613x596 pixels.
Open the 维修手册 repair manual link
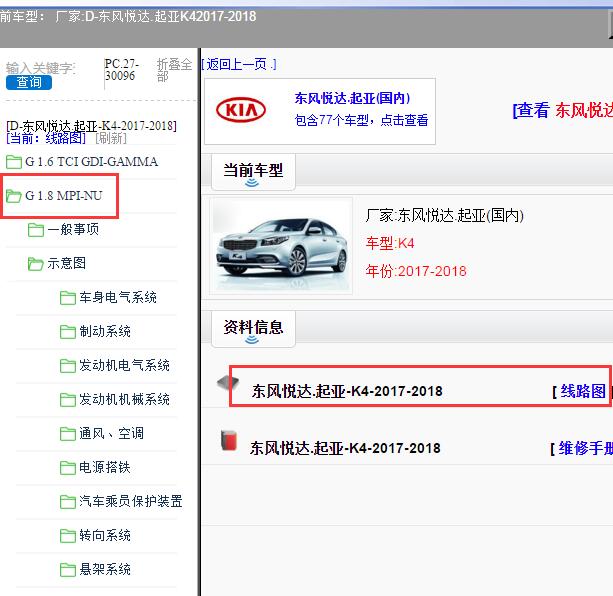pos(585,448)
